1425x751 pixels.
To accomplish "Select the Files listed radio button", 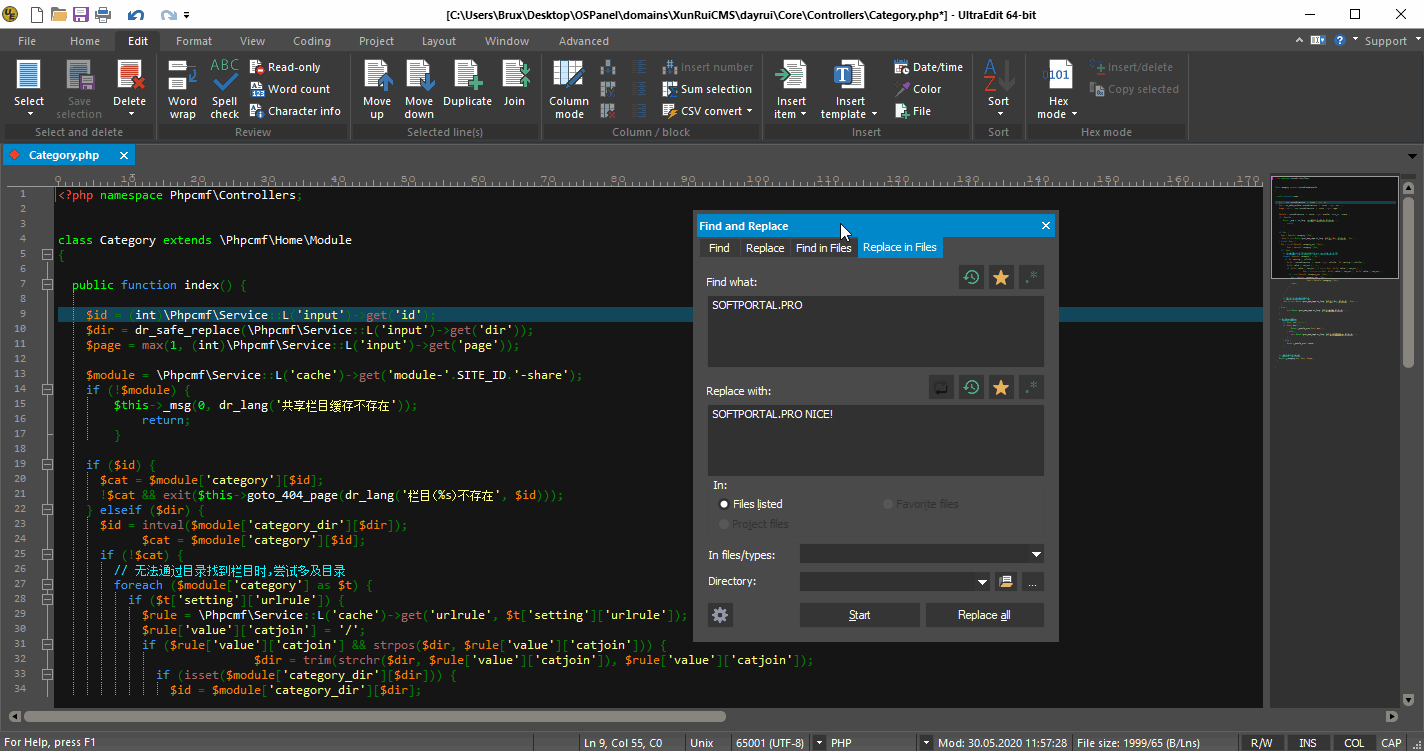I will pos(724,504).
